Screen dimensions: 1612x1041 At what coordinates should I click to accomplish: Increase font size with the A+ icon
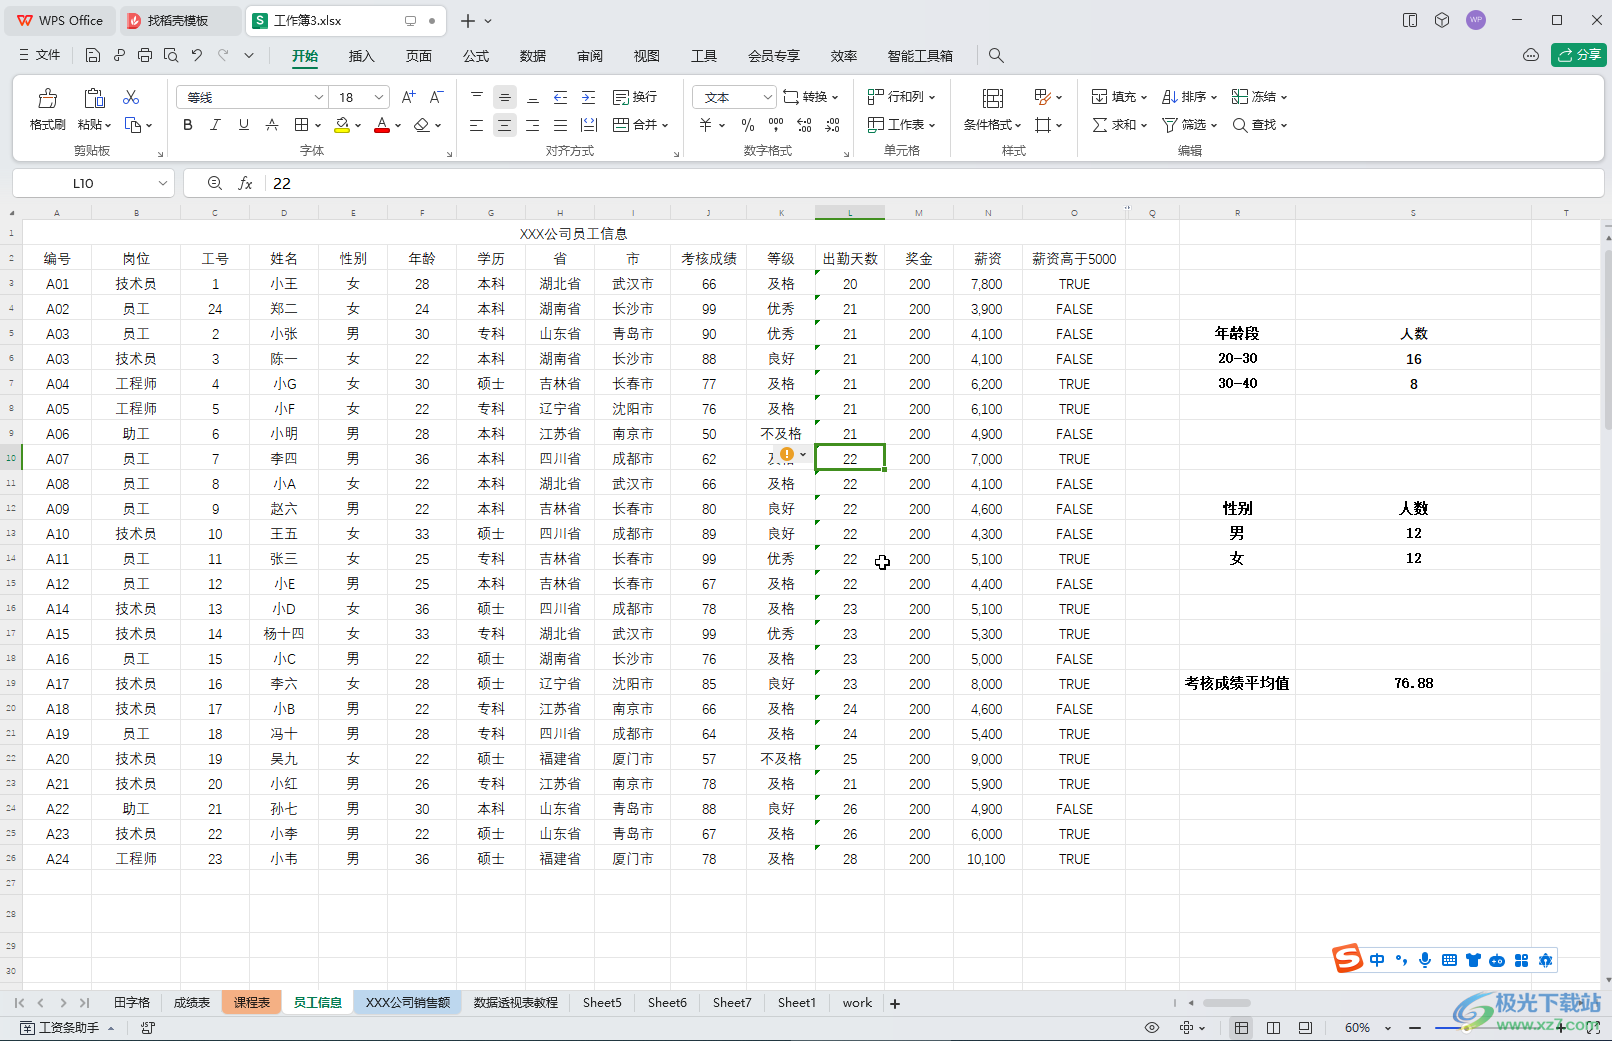point(408,97)
